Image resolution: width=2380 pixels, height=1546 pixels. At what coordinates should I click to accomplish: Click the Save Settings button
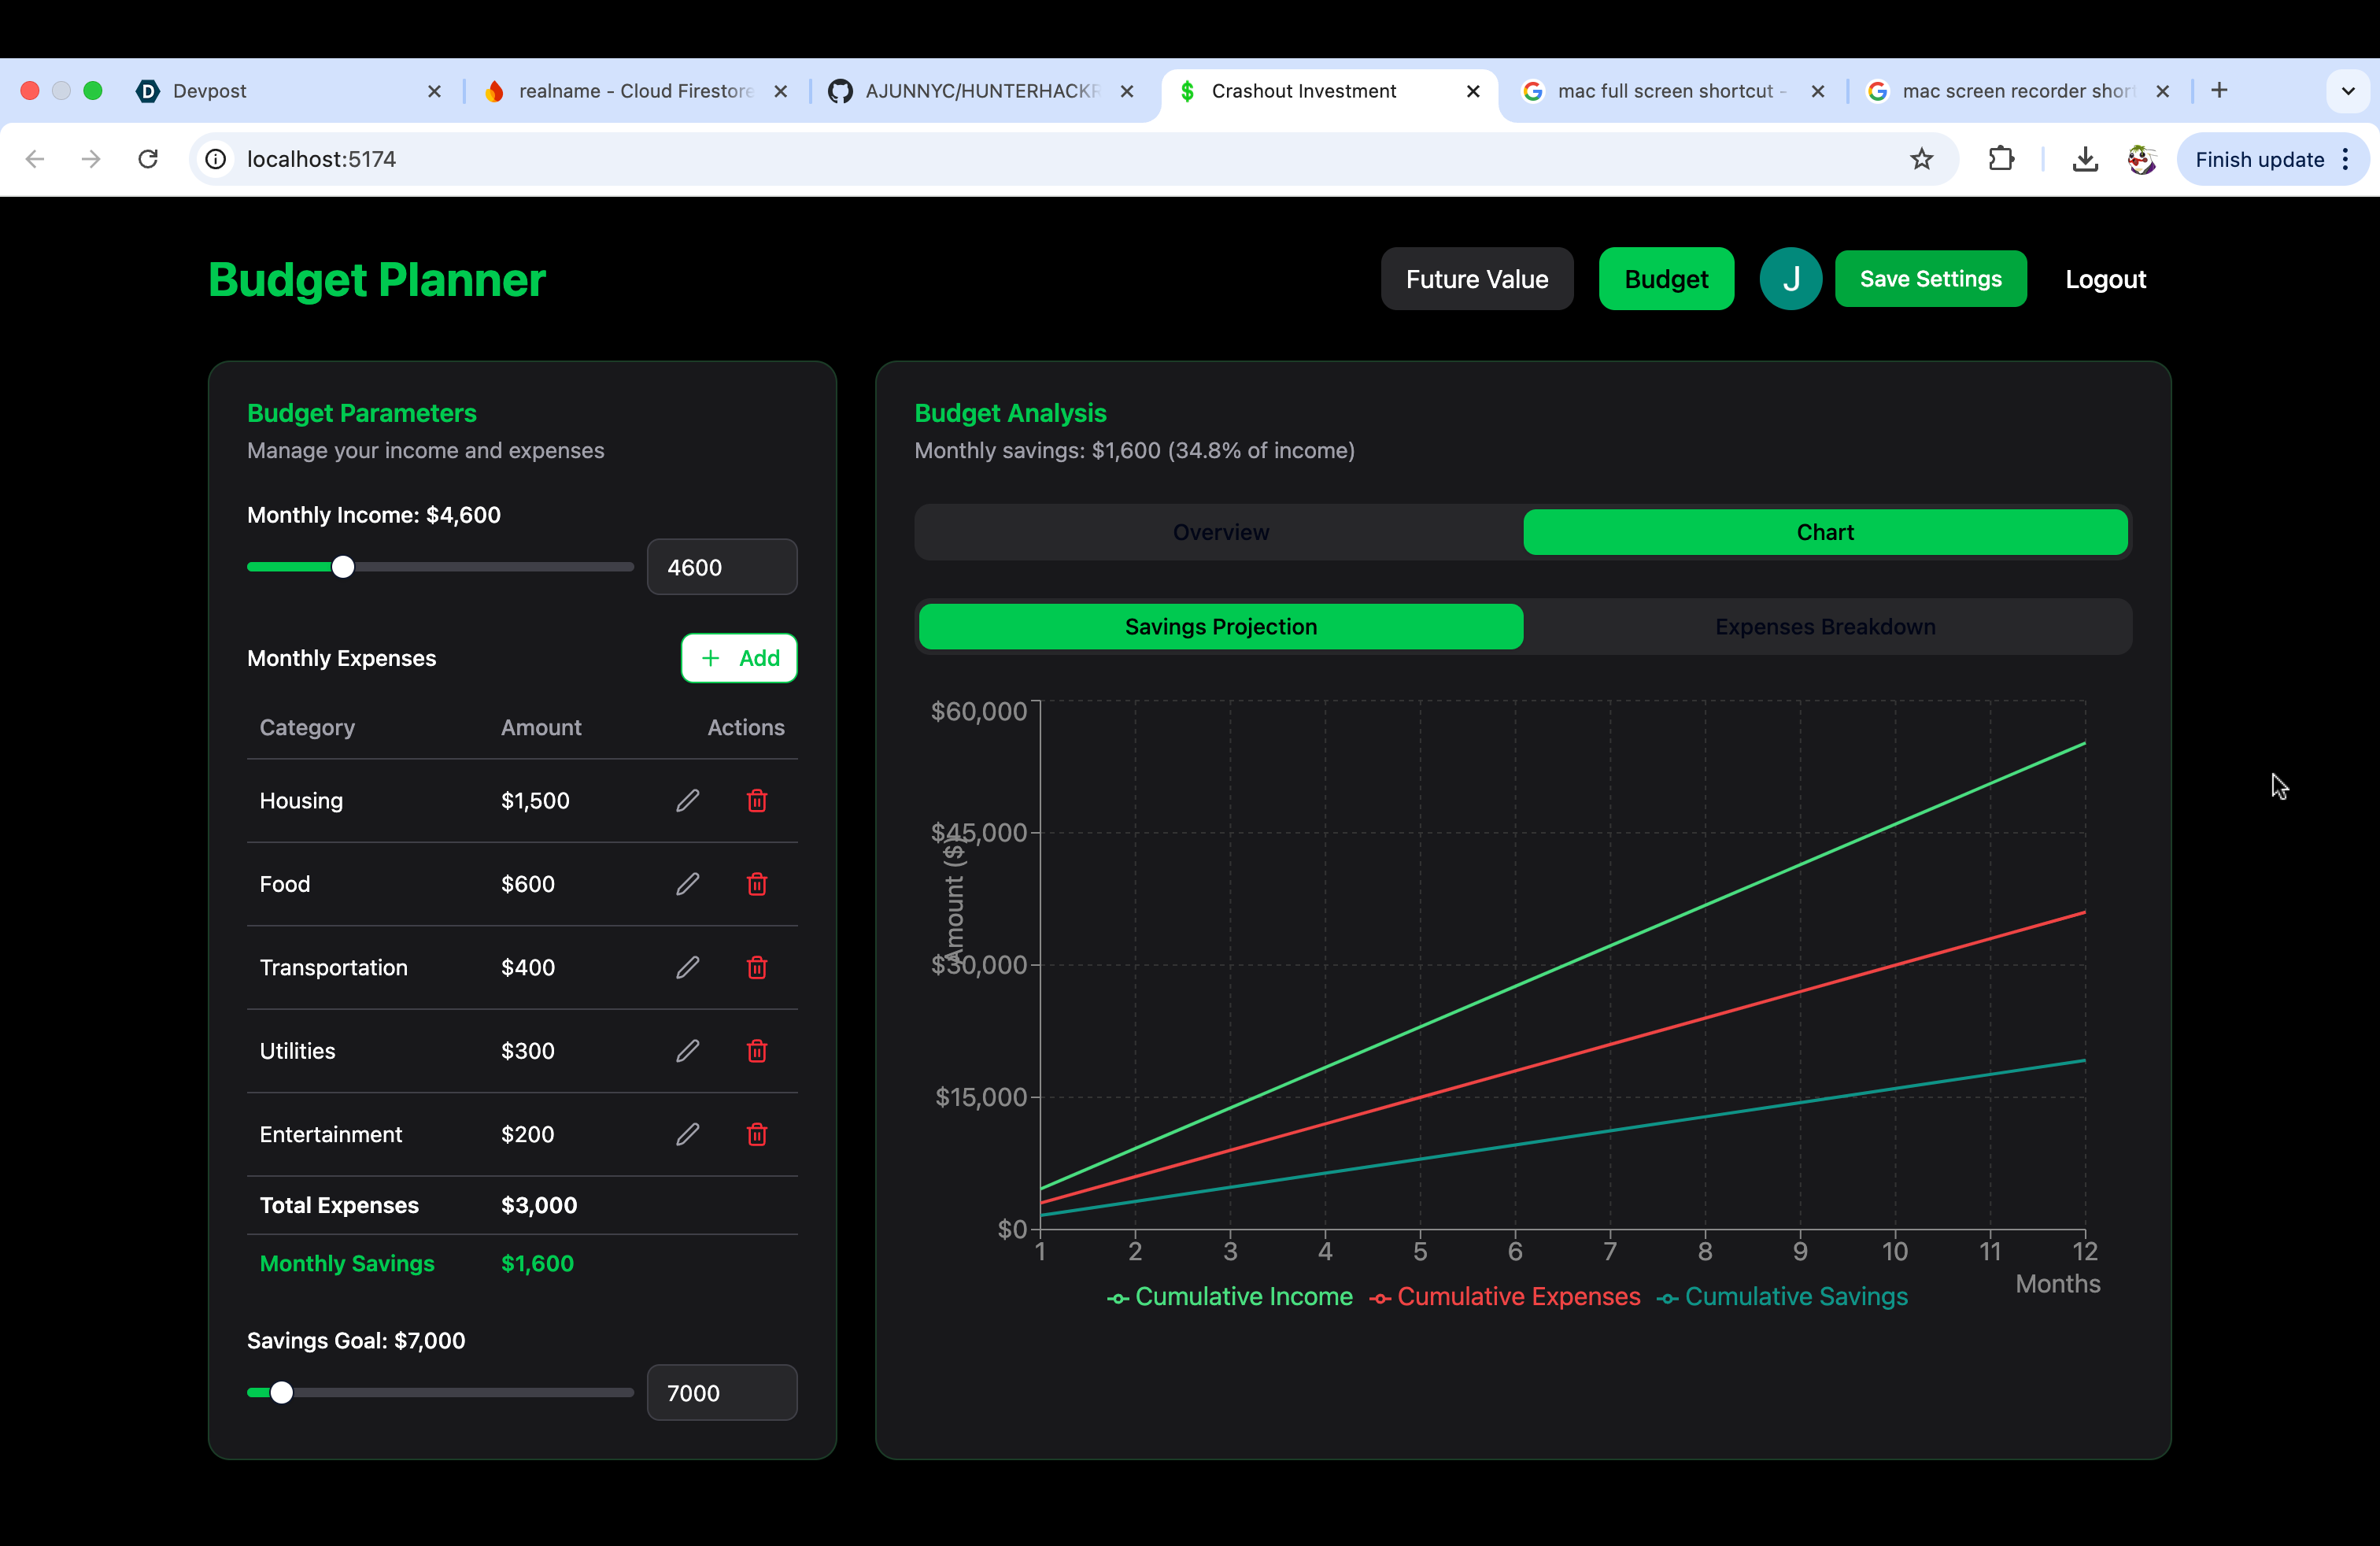pyautogui.click(x=1930, y=279)
